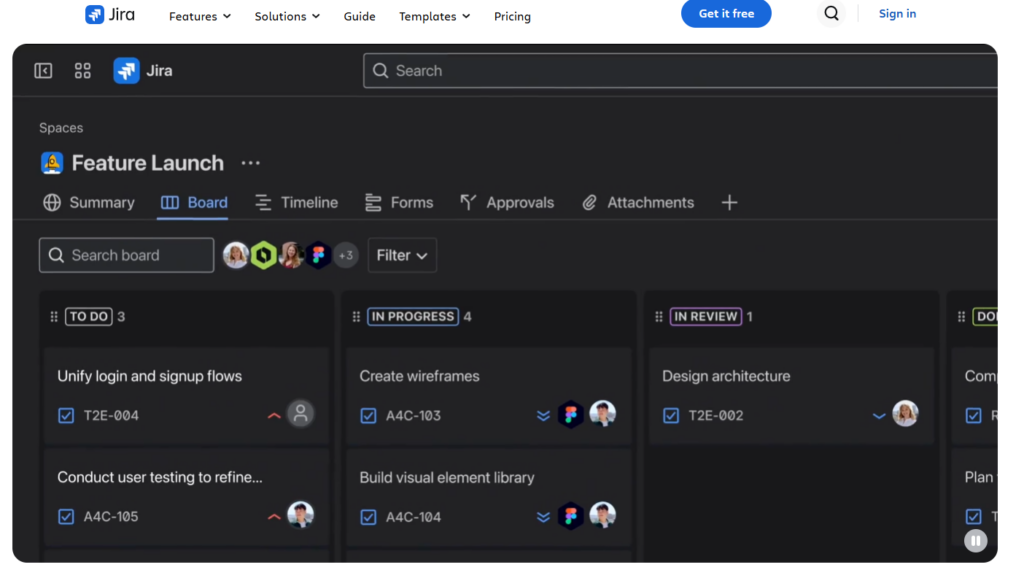Screen dimensions: 1024x578
Task: Click the unassigned avatar on T2E-004
Action: 300,413
